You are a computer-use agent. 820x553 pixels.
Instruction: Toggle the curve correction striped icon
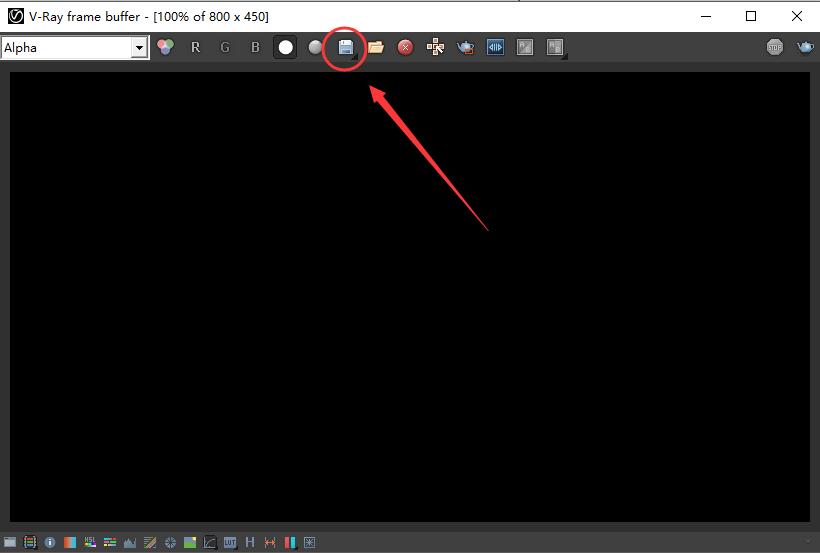(x=150, y=543)
